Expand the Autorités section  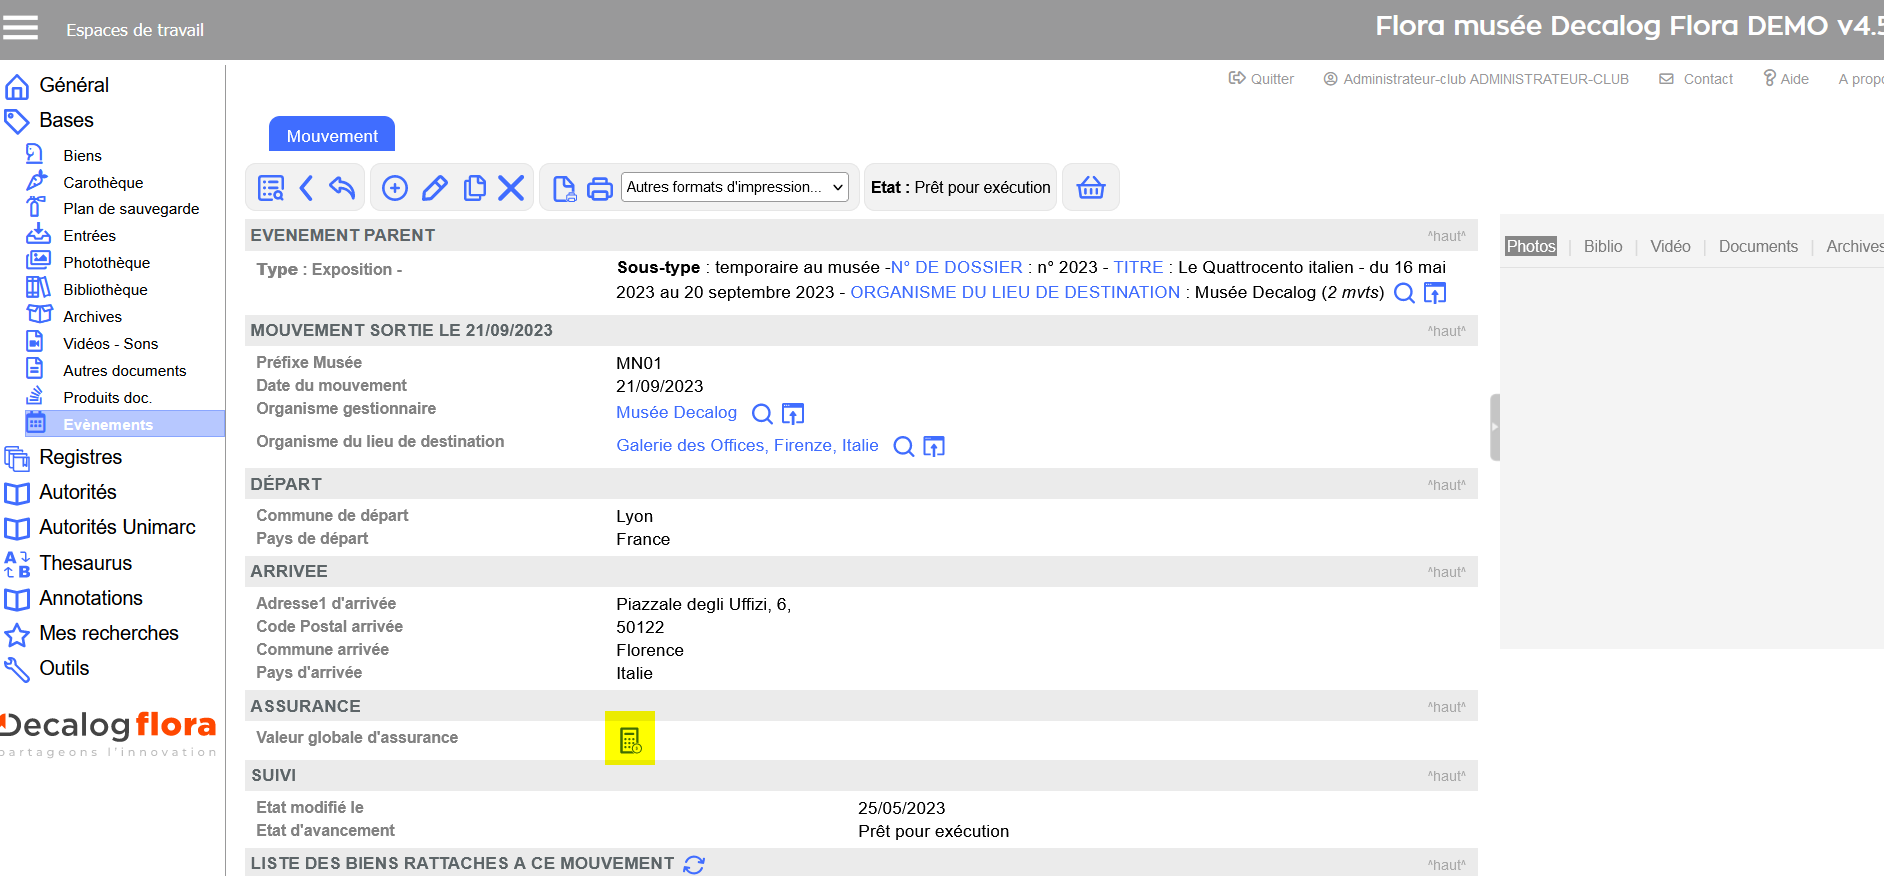tap(78, 493)
